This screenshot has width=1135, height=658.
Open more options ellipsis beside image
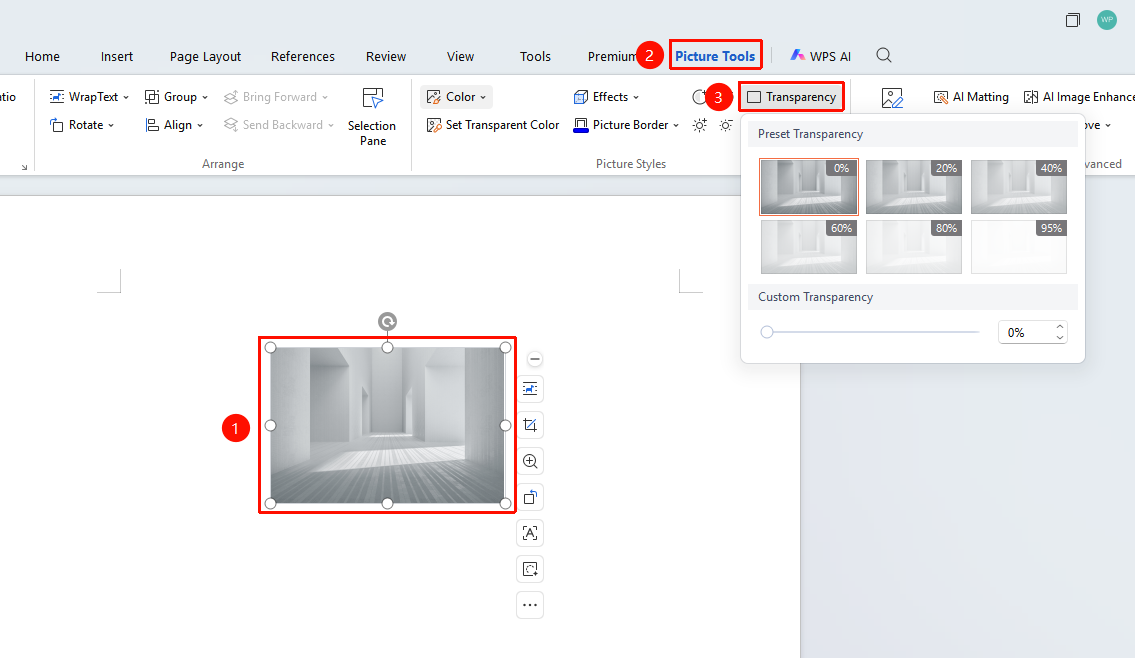(530, 605)
